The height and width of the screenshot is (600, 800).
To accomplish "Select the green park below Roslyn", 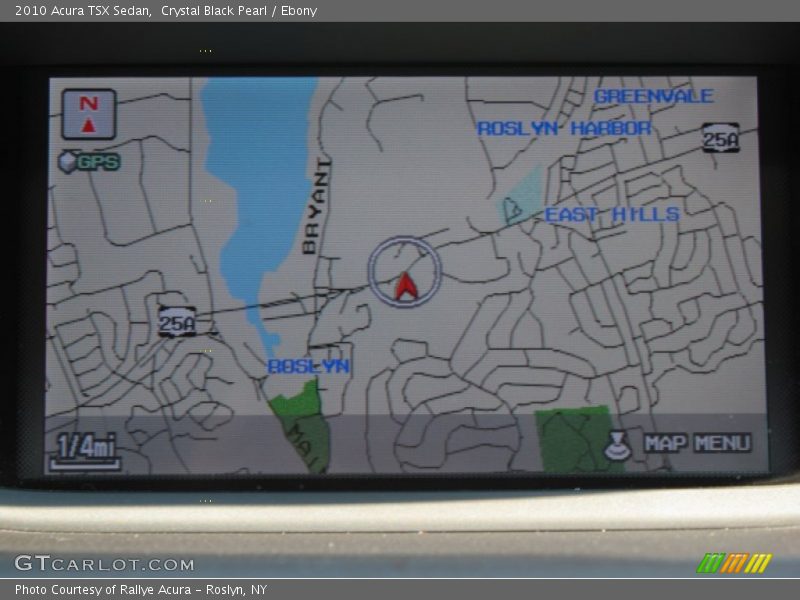I will click(x=302, y=425).
